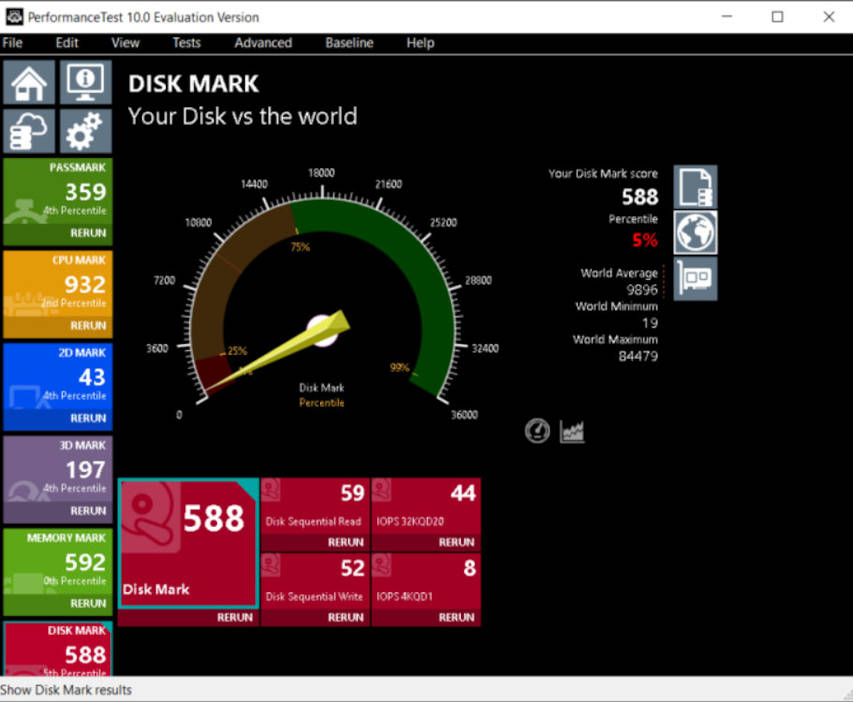Click the orange Percentile label under gauge
The height and width of the screenshot is (702, 853).
[x=322, y=403]
